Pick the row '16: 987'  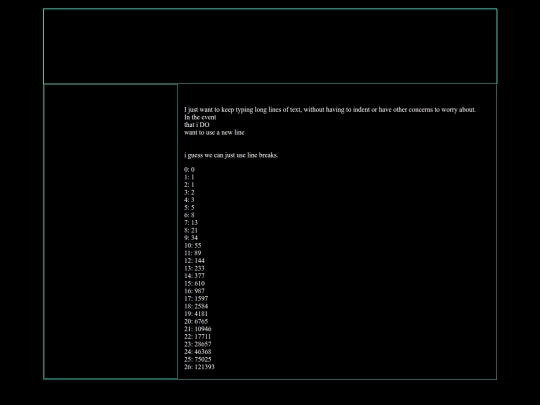pos(194,291)
